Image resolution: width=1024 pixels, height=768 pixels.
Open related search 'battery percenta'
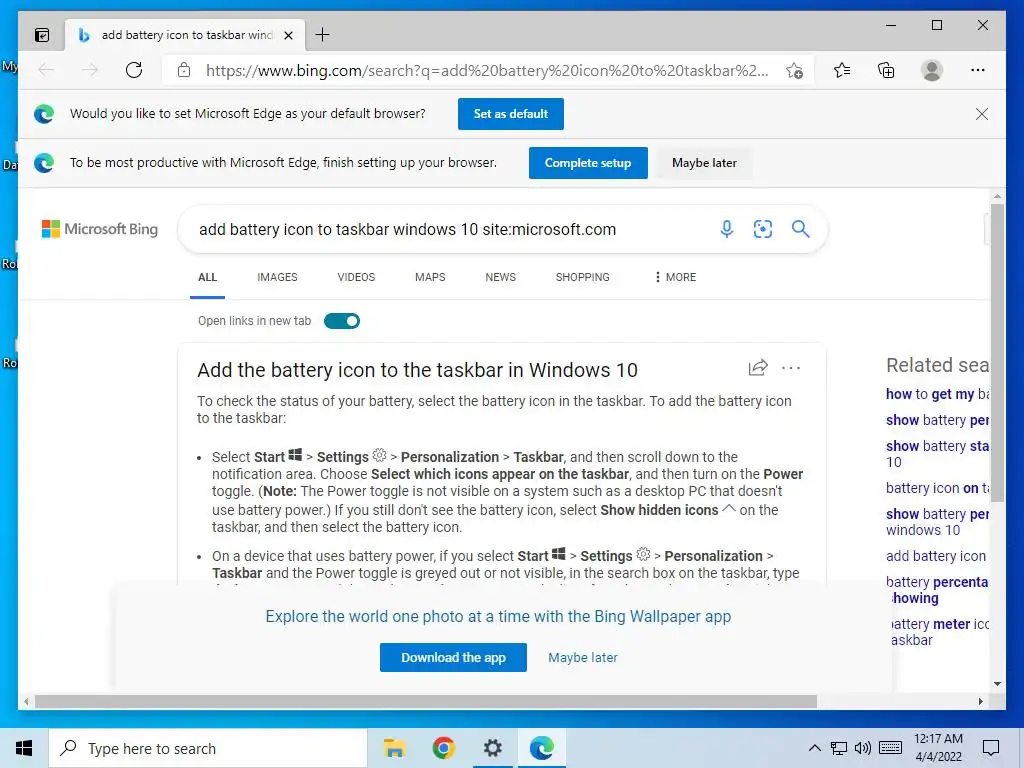point(938,590)
